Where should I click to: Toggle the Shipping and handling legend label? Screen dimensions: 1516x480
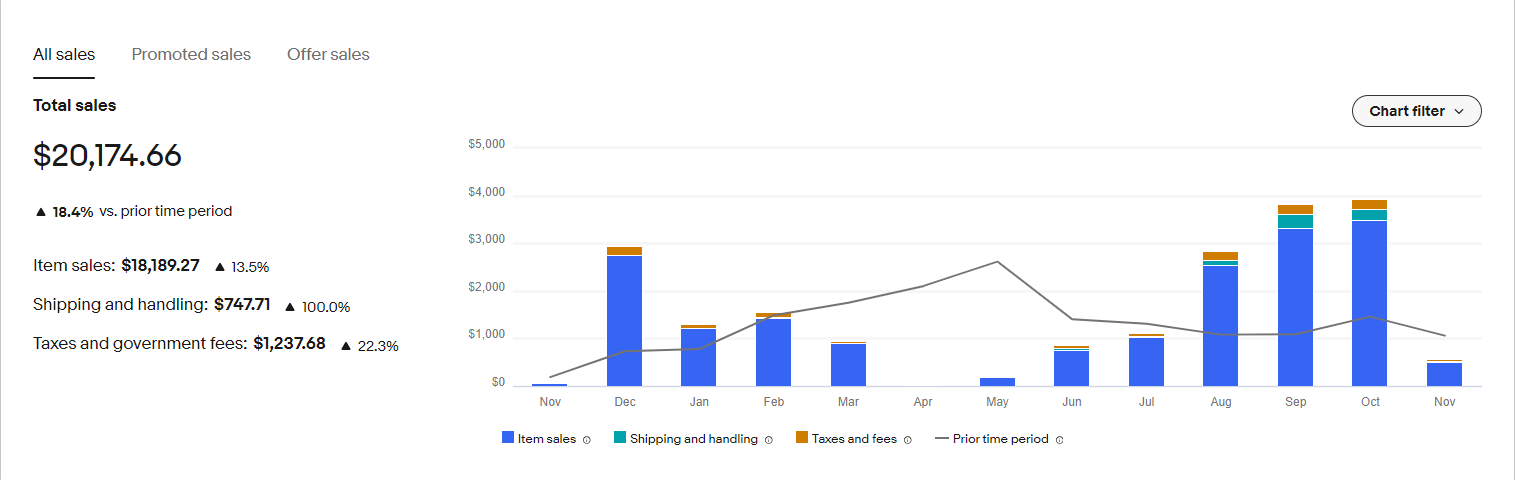(x=694, y=438)
